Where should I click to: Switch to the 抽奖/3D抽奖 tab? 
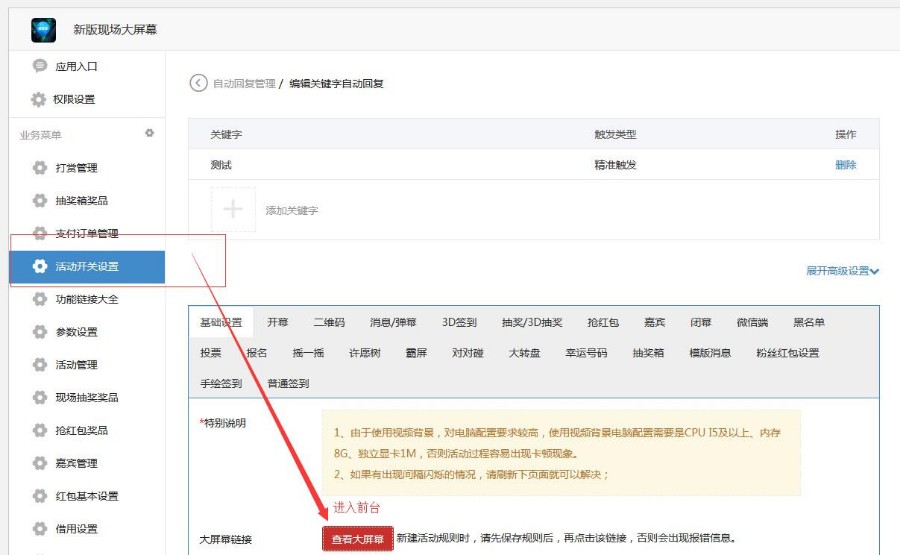532,323
